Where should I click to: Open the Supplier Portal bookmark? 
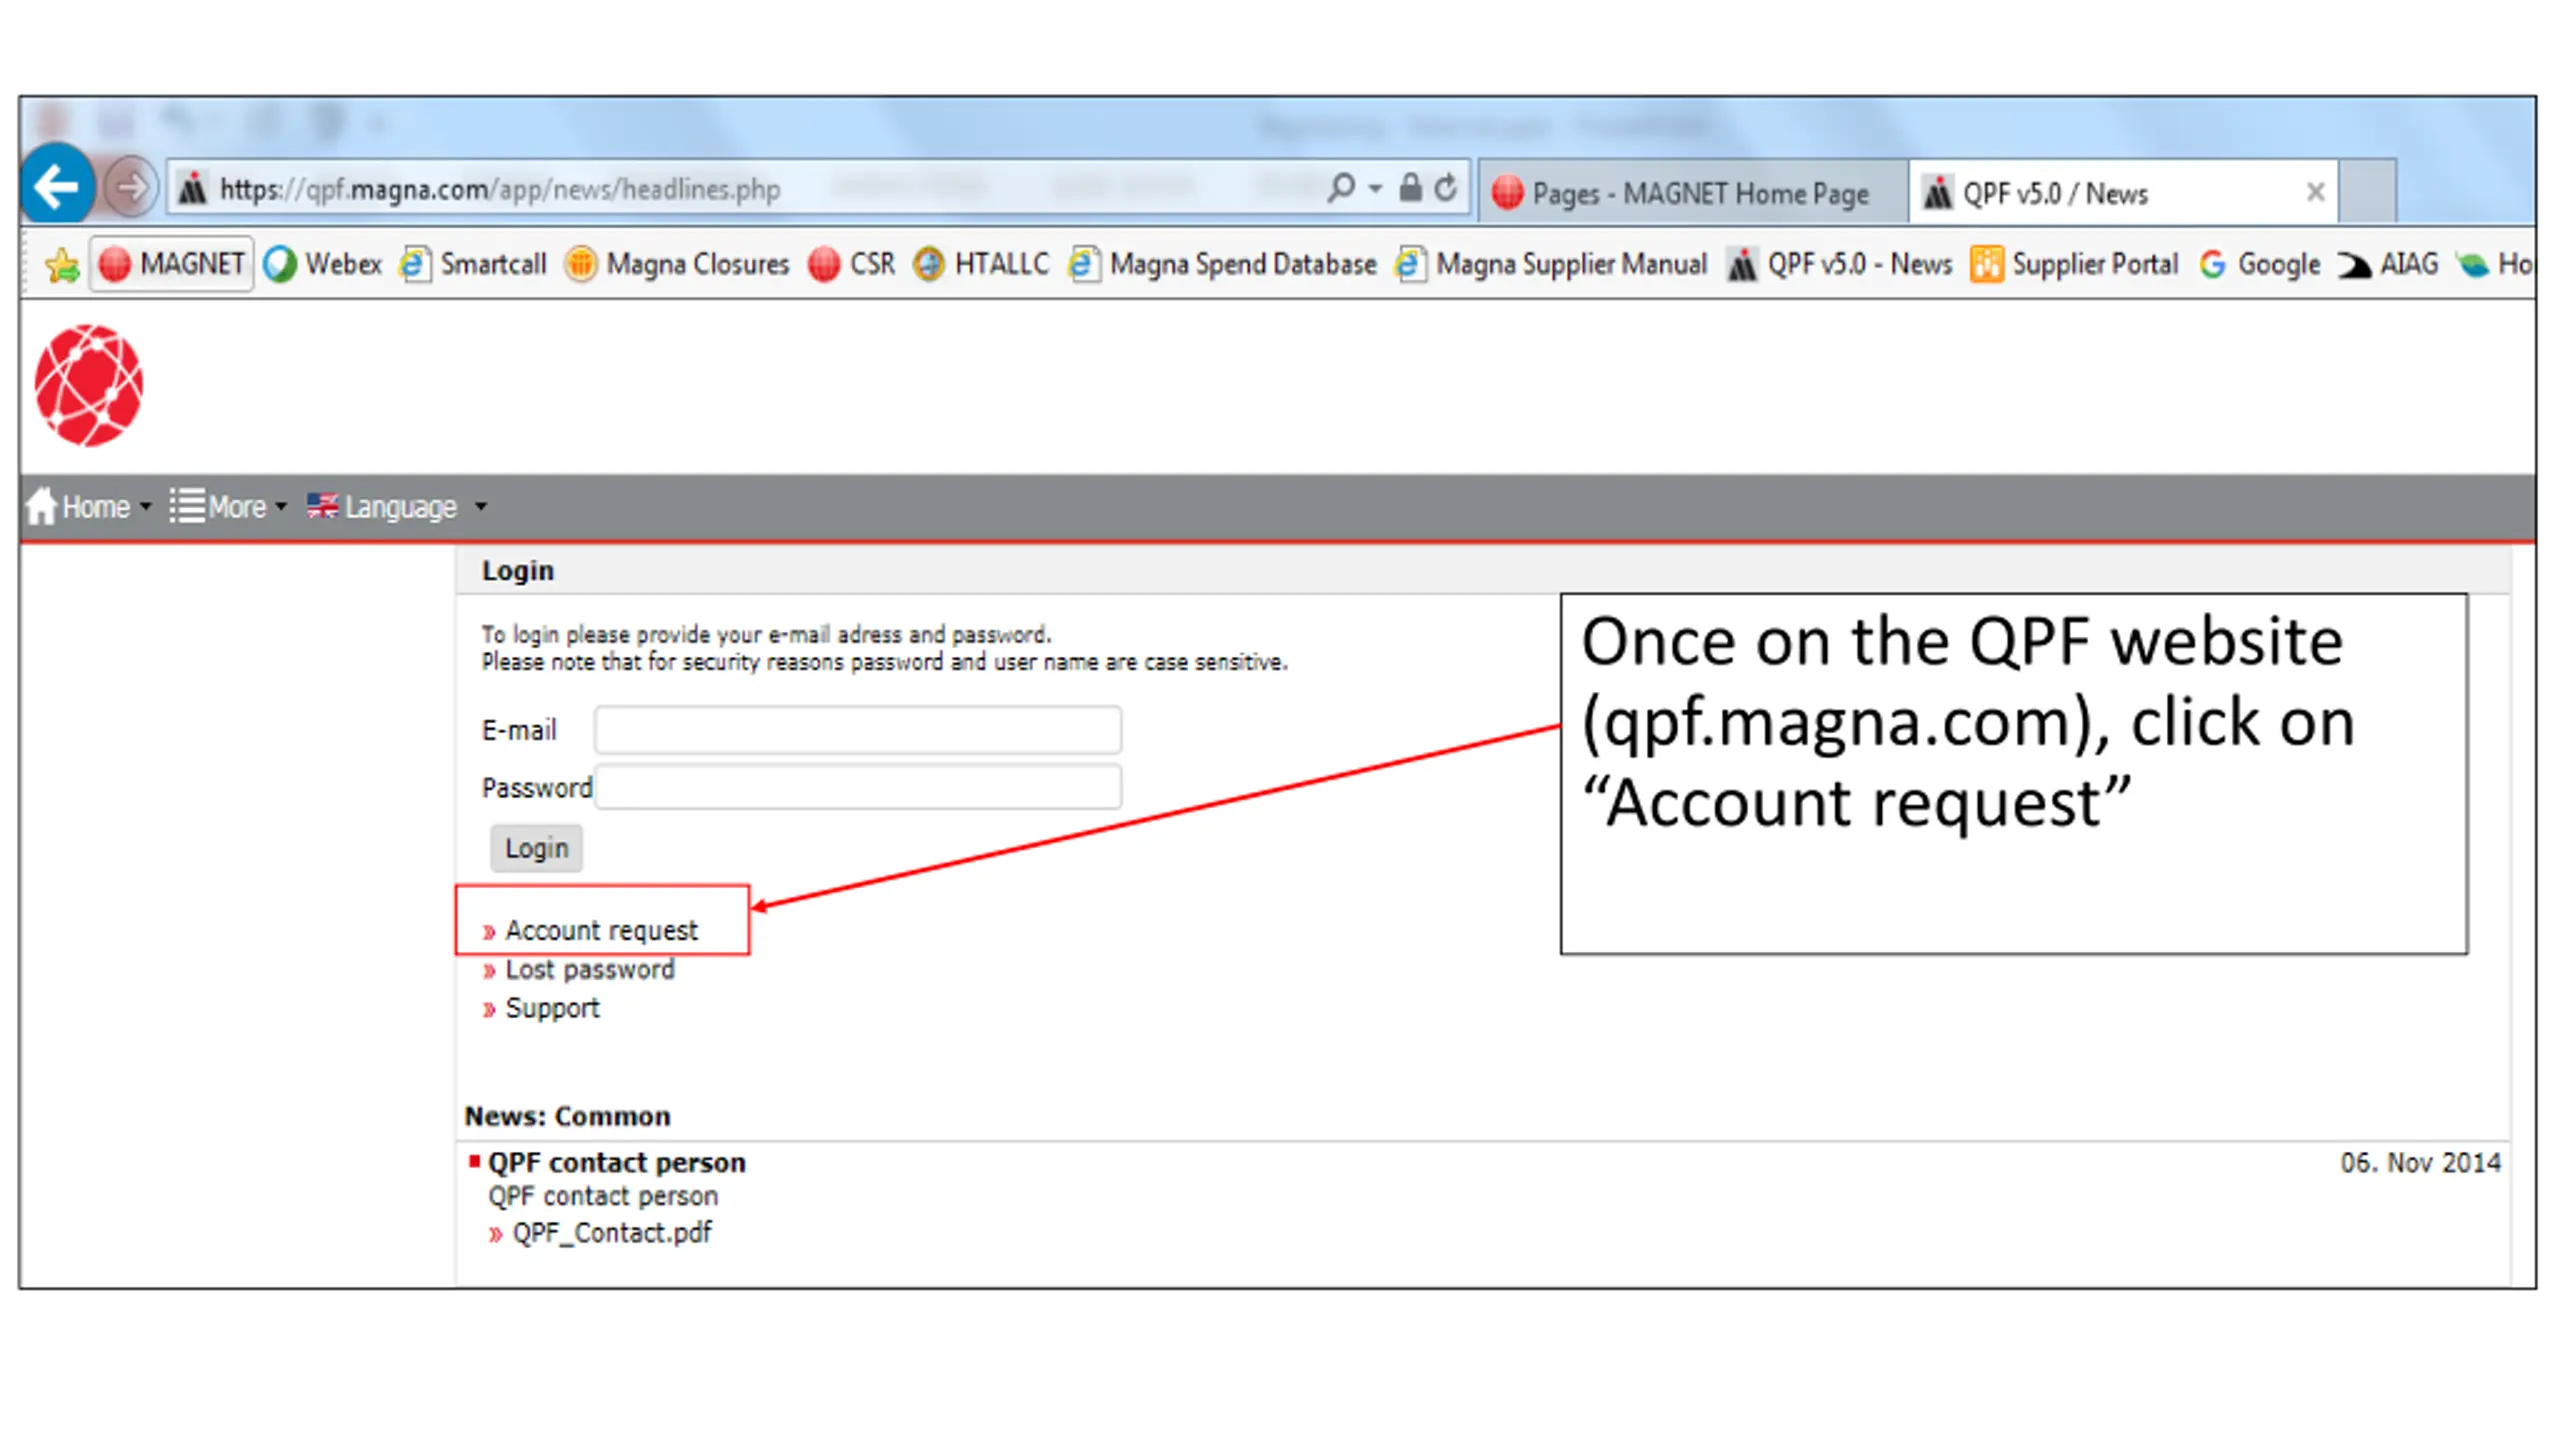click(2074, 264)
